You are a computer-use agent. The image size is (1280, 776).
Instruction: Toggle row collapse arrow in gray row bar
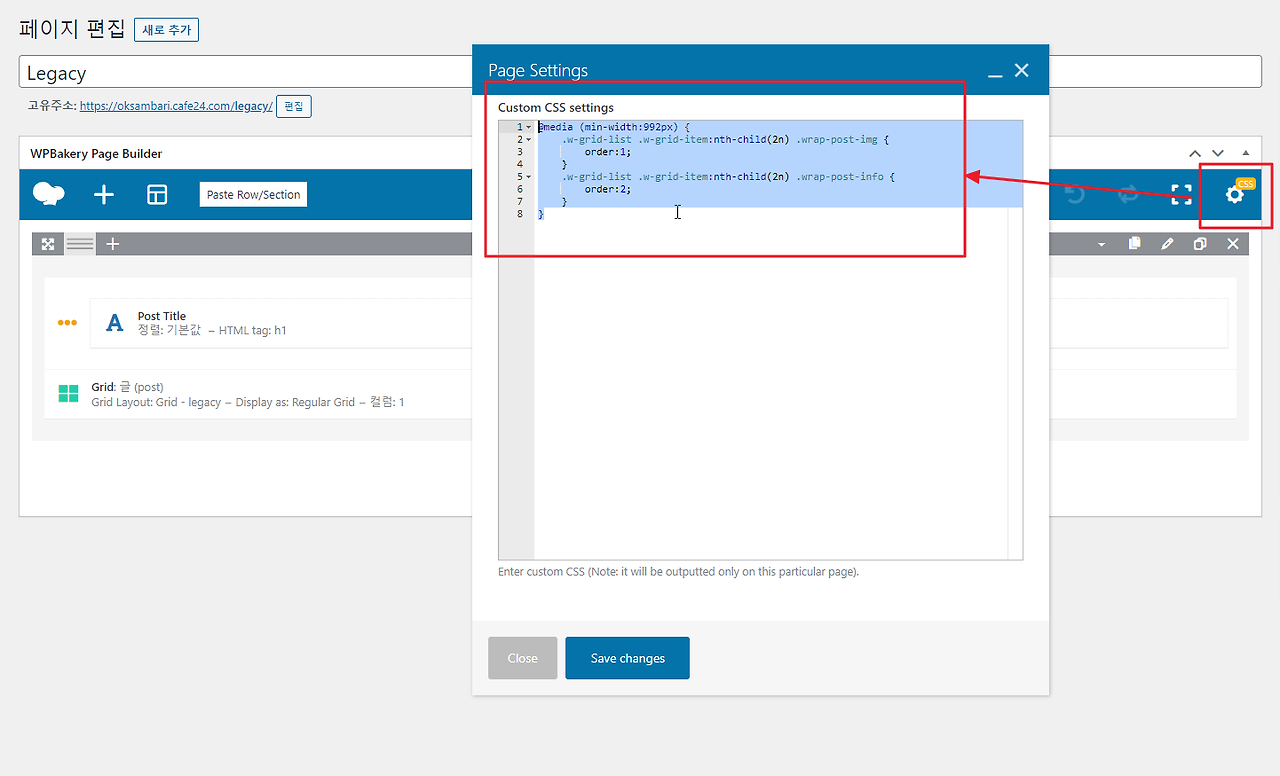tap(1101, 244)
